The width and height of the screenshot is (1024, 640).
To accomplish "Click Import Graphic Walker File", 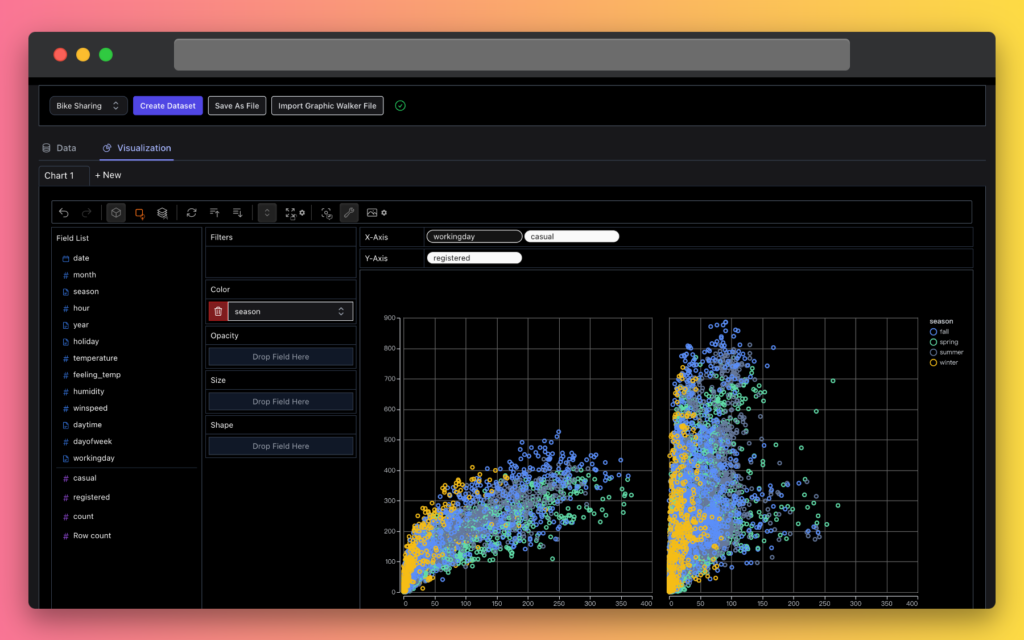I will (327, 106).
